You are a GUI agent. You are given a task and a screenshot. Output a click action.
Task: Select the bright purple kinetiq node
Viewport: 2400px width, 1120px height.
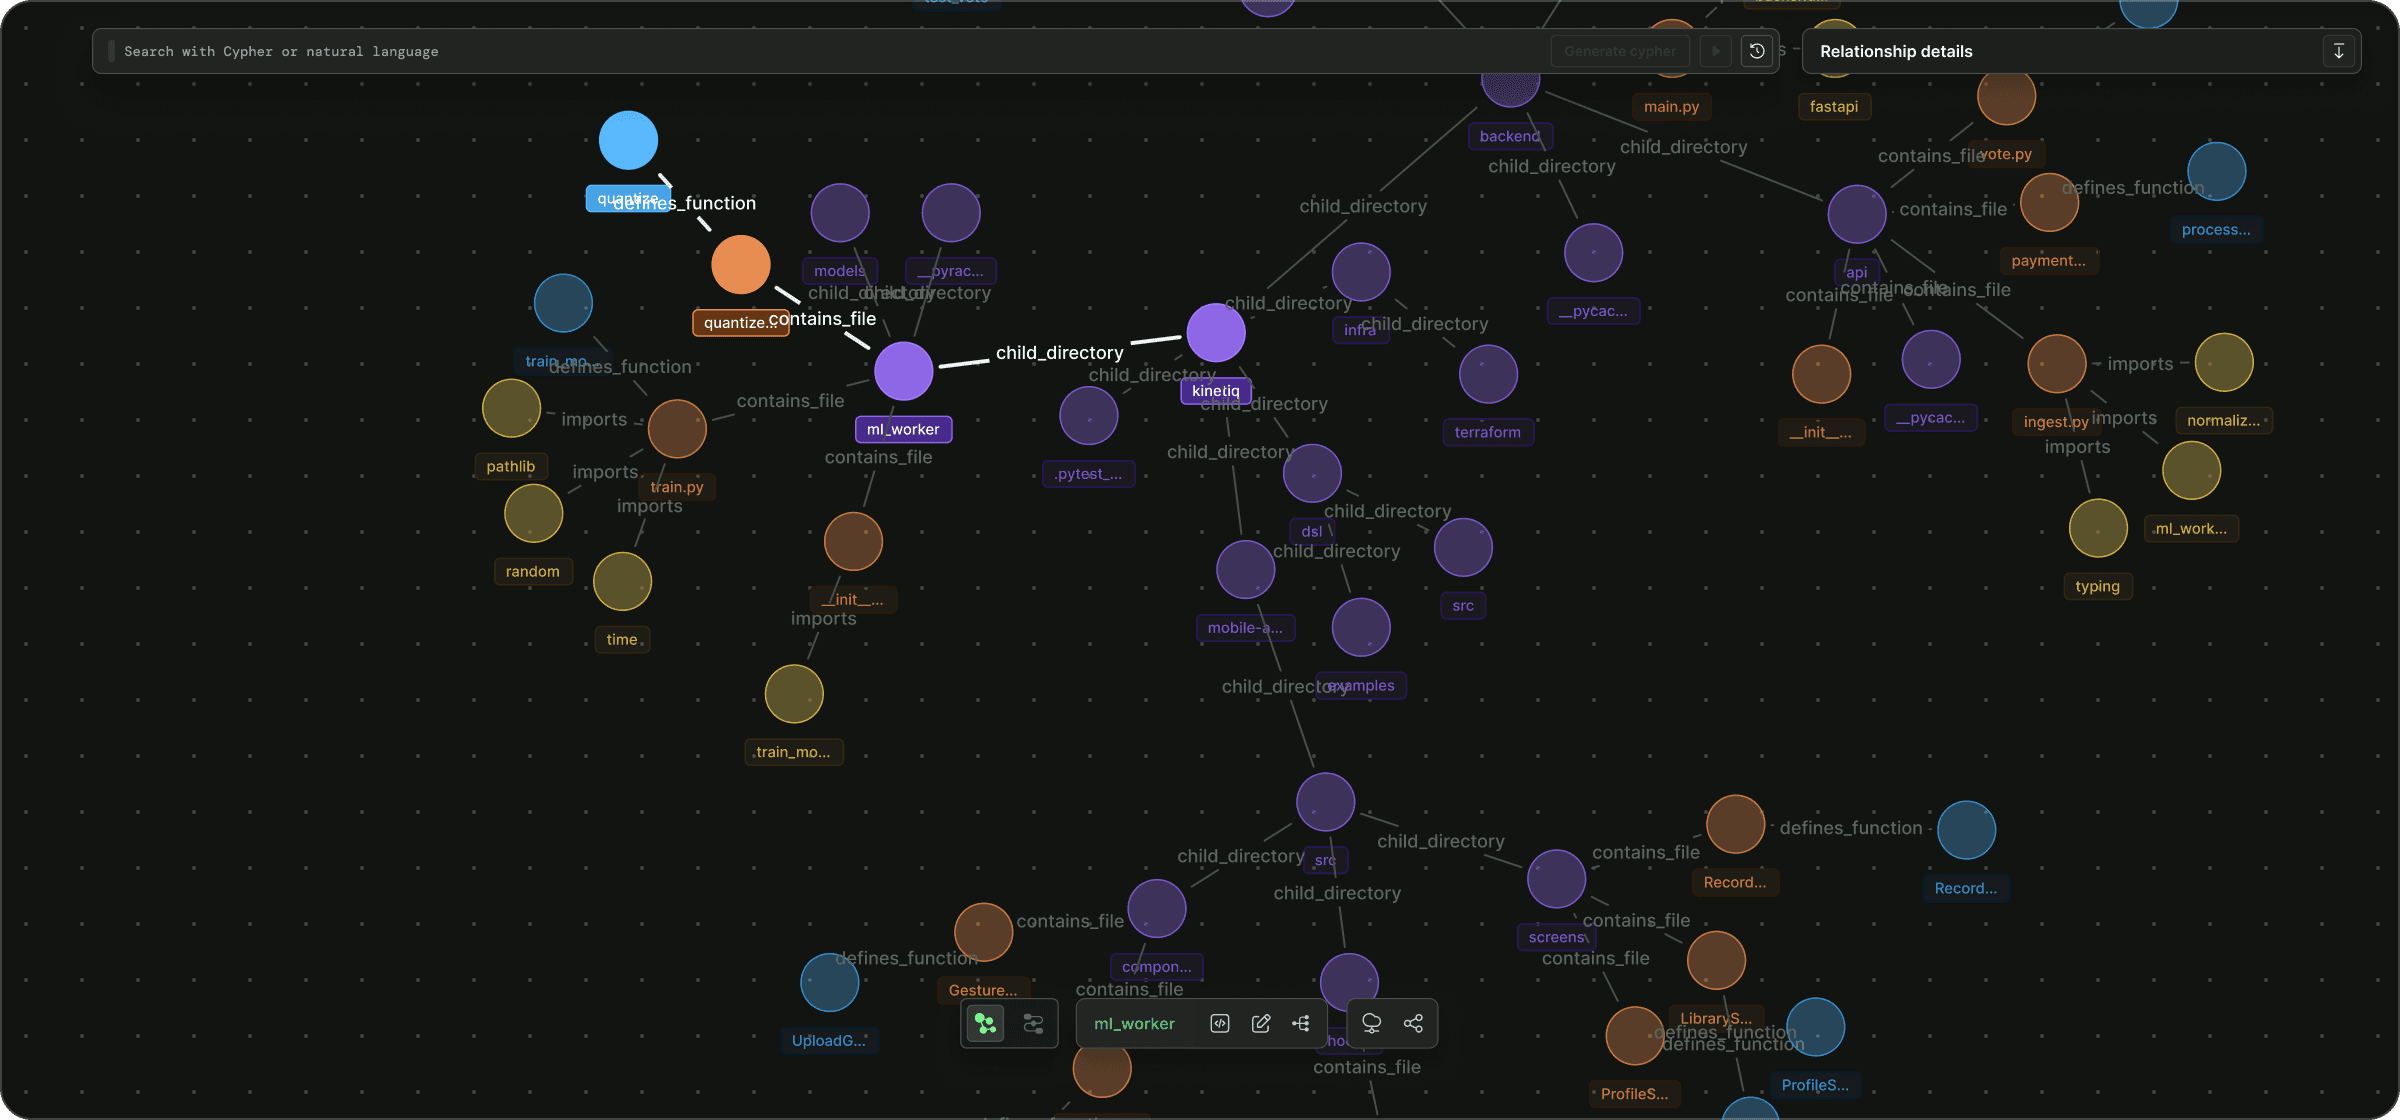pyautogui.click(x=1215, y=333)
